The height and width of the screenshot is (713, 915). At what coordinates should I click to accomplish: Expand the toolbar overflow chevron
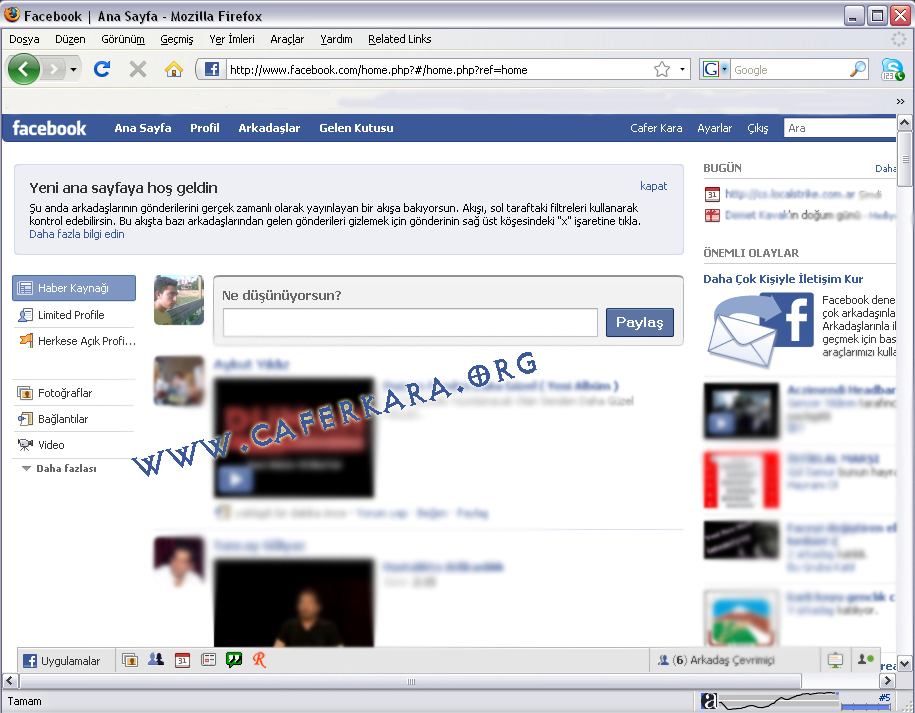(900, 102)
